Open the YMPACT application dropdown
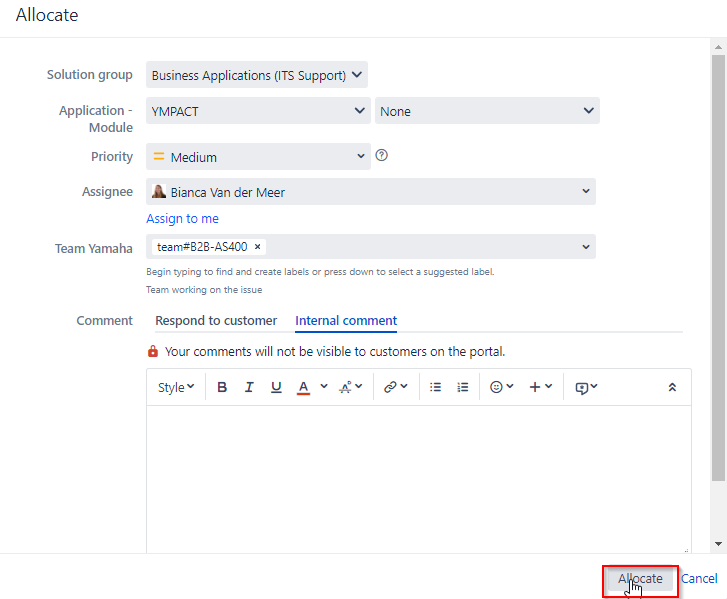This screenshot has width=727, height=599. [258, 110]
